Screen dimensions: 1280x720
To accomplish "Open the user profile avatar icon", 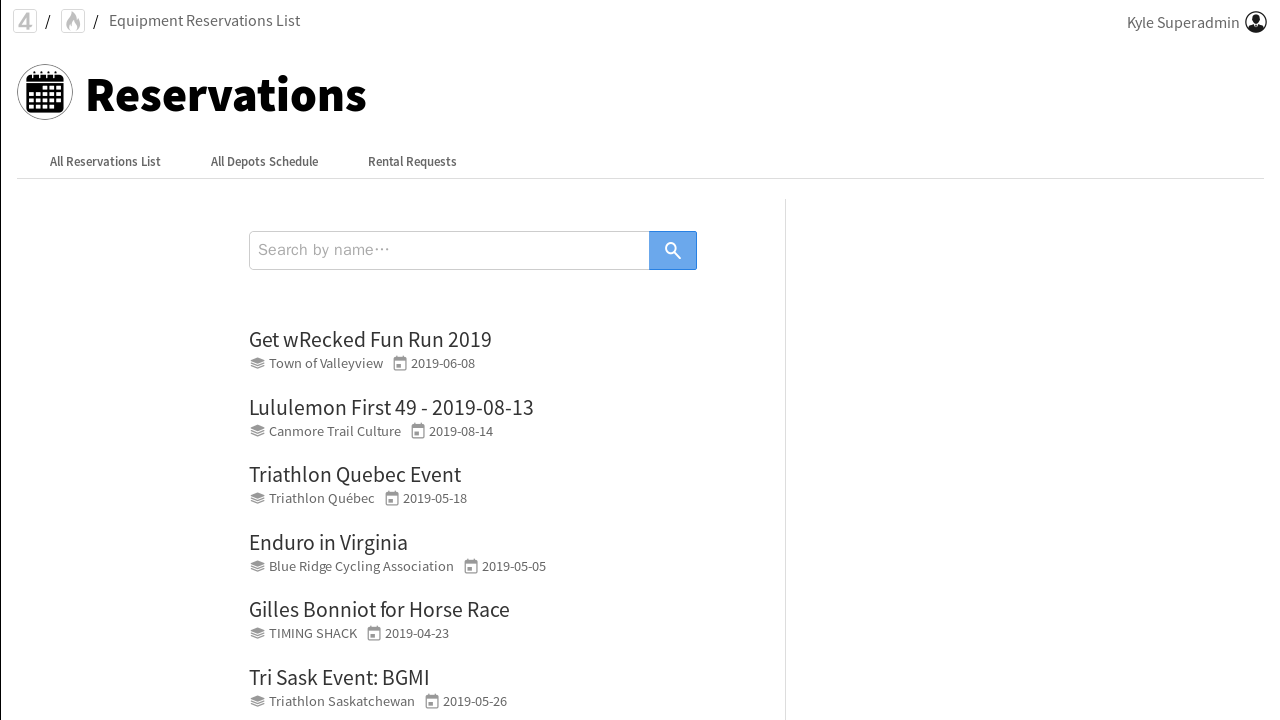I will coord(1256,22).
